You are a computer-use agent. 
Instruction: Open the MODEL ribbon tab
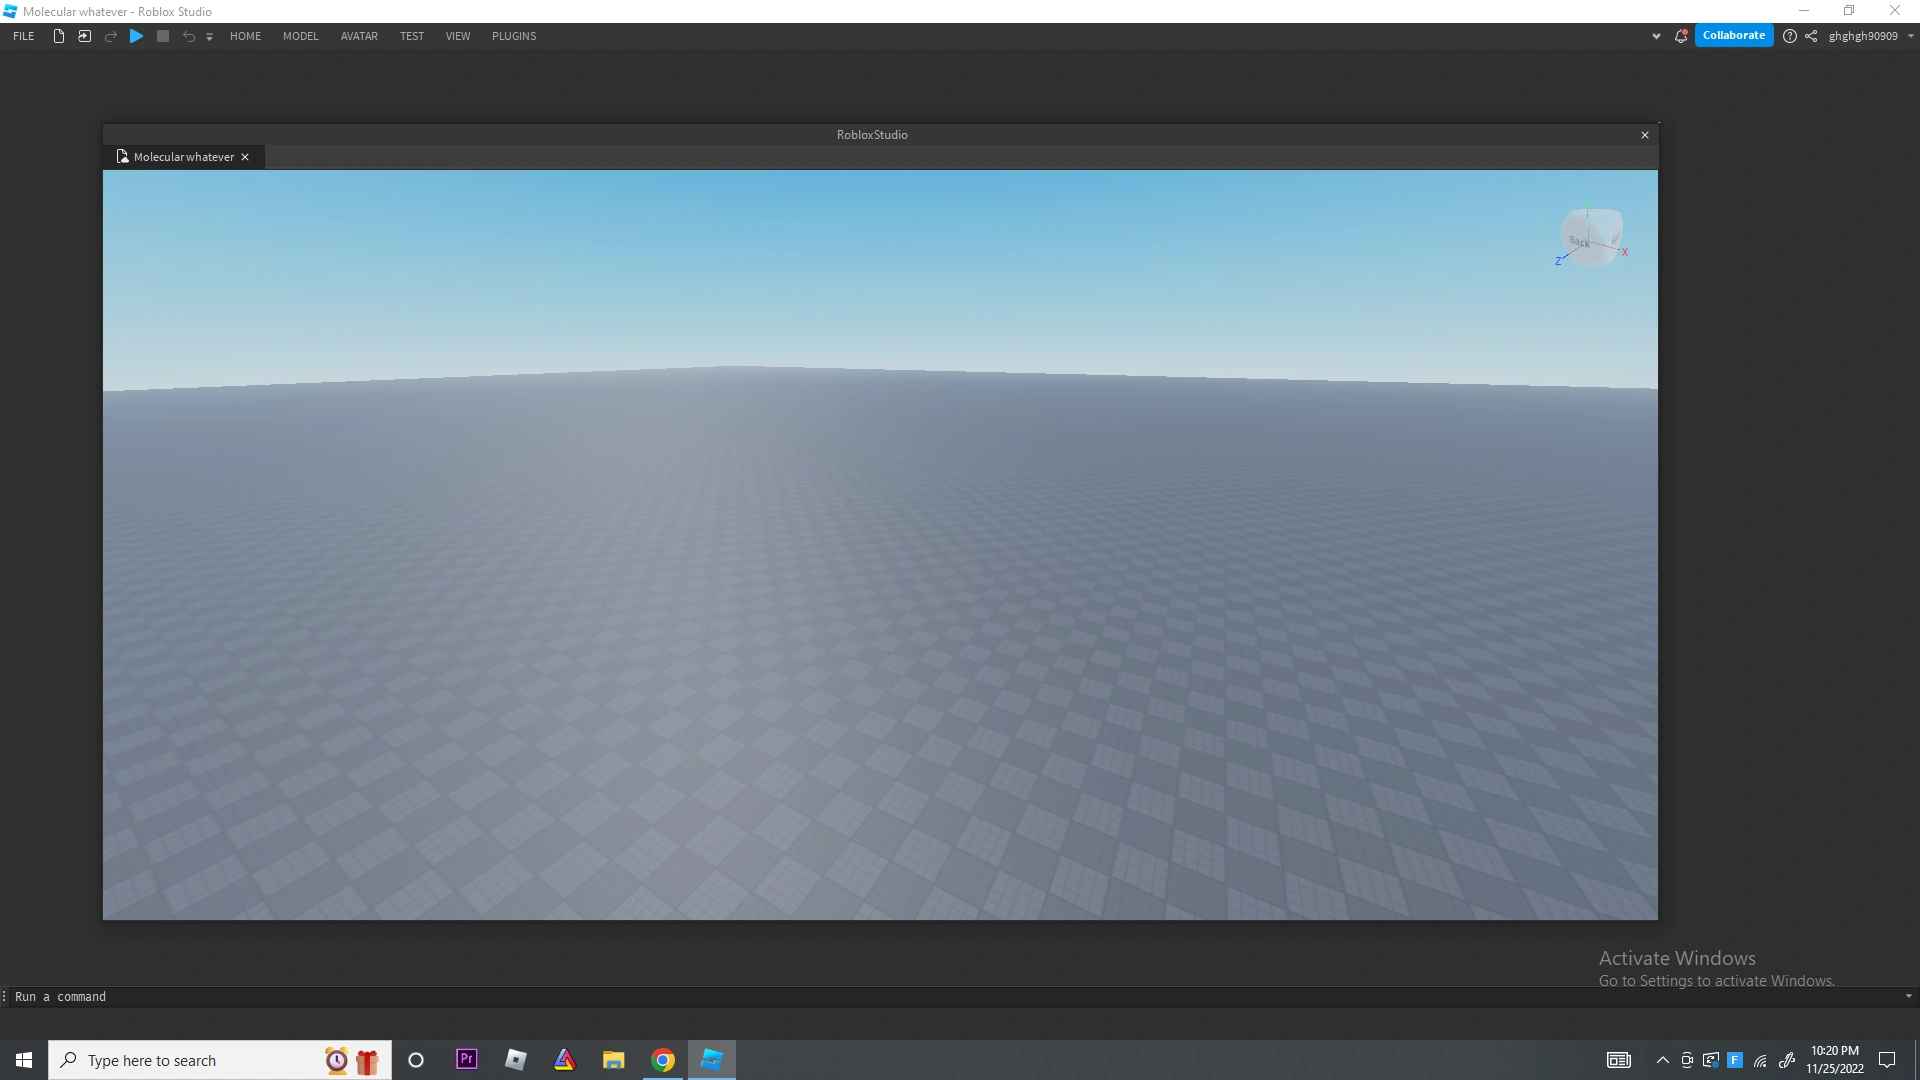(x=300, y=36)
